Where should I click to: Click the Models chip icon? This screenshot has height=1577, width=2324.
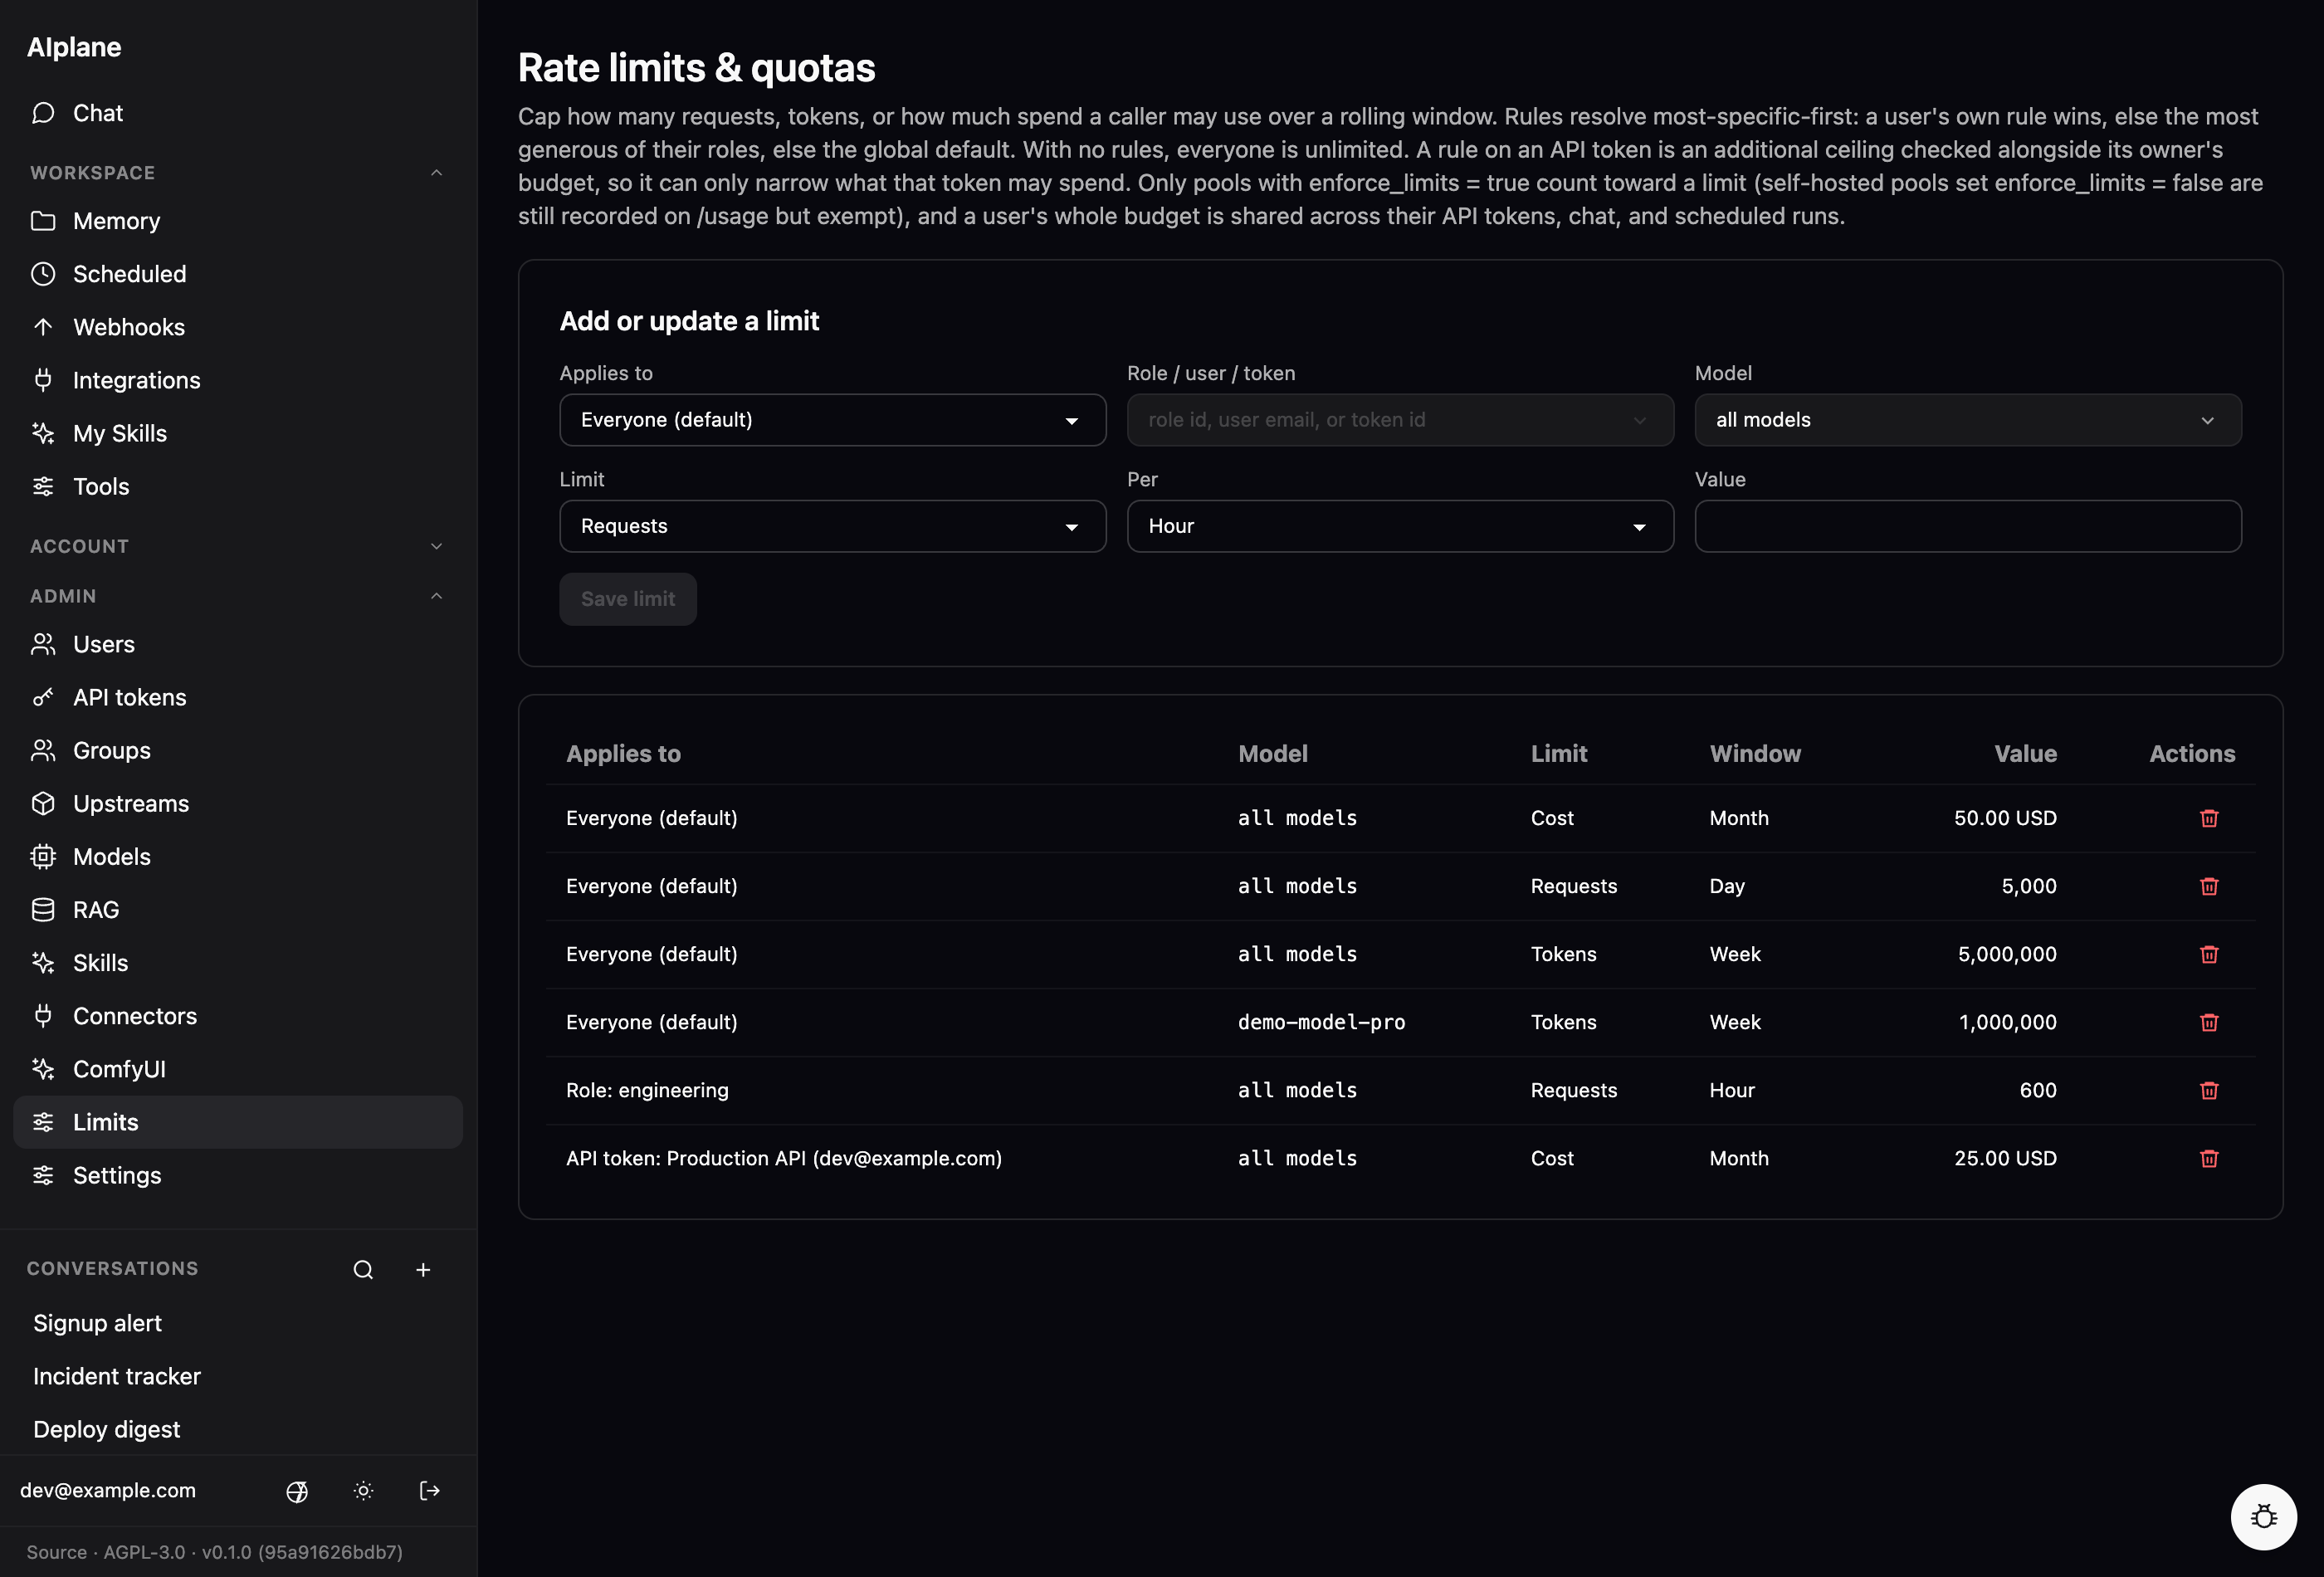[43, 856]
